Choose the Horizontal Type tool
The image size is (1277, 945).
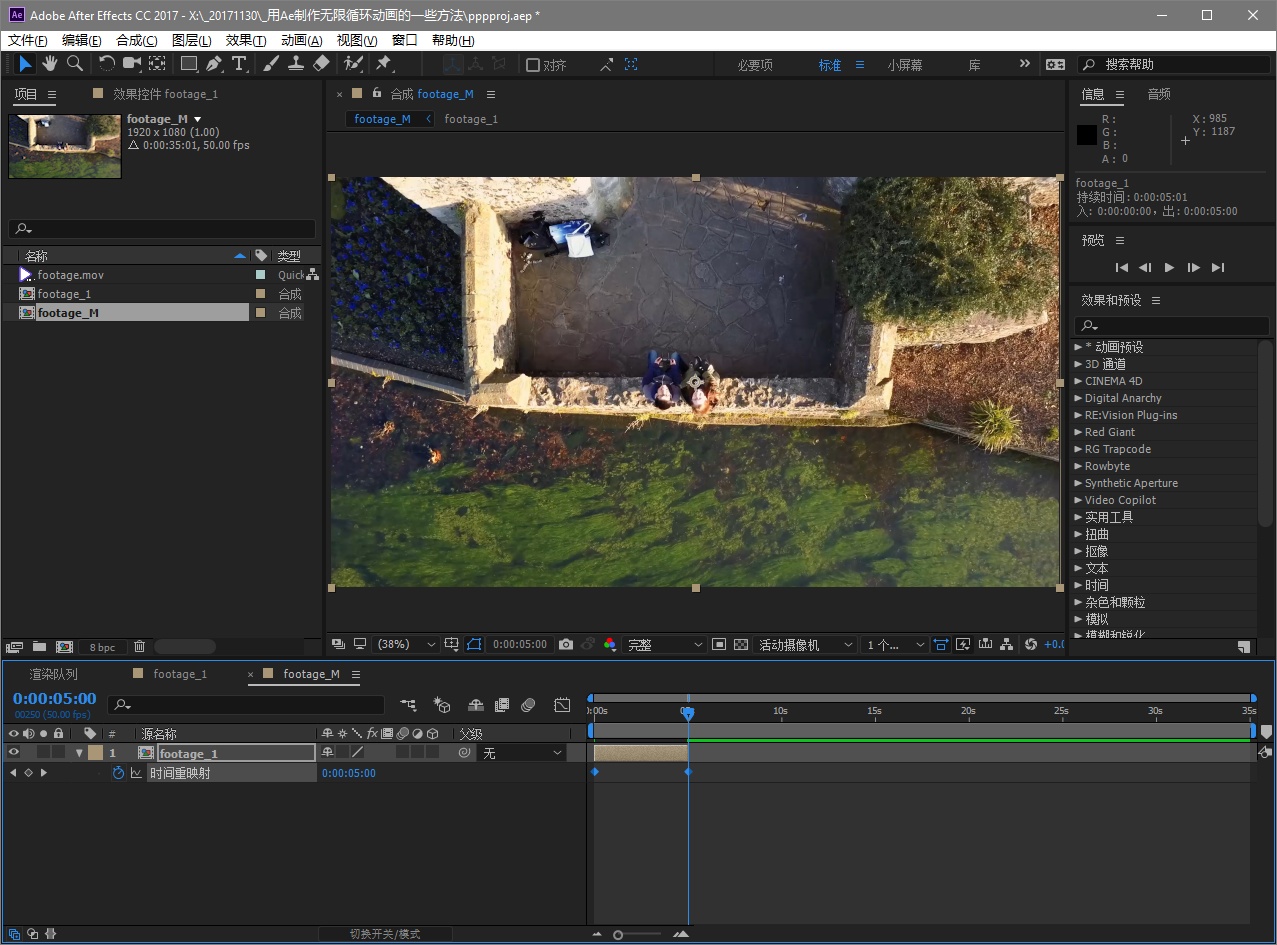tap(239, 64)
